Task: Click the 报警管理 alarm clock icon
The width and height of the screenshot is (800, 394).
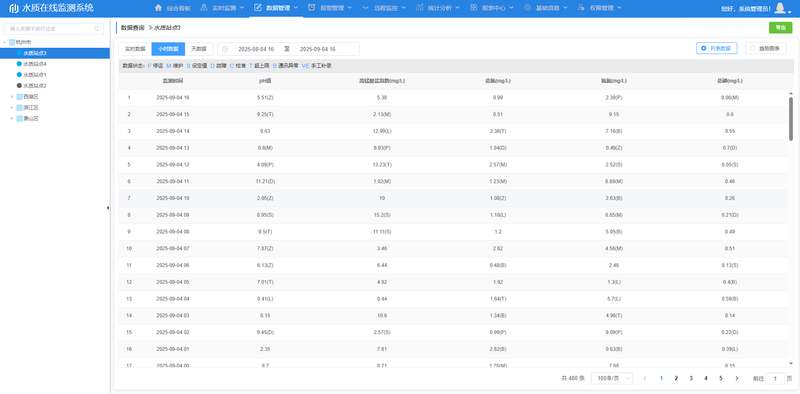Action: click(311, 8)
